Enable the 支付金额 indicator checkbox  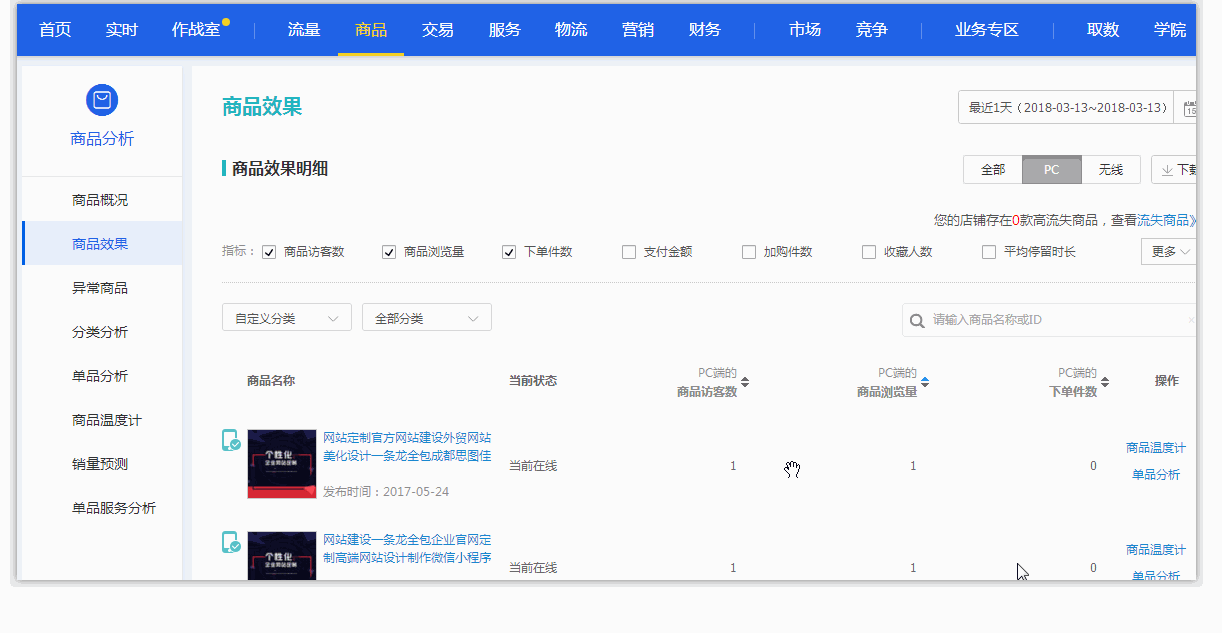(629, 252)
